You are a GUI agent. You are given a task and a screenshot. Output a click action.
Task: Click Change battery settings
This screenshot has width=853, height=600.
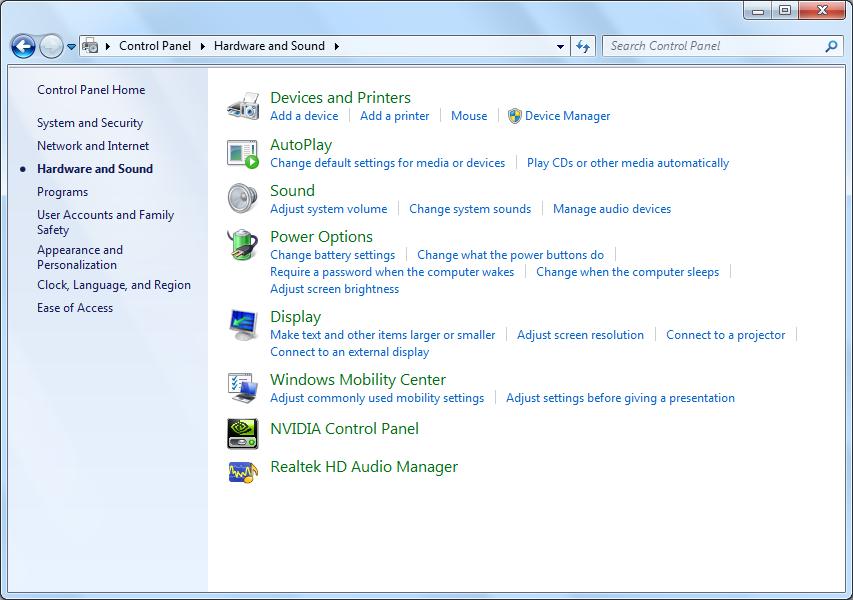[332, 255]
